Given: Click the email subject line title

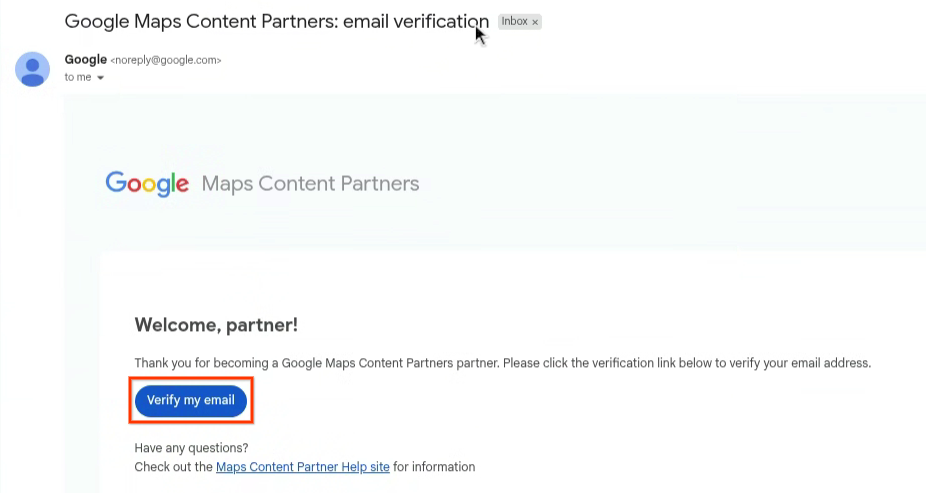Looking at the screenshot, I should (x=276, y=21).
